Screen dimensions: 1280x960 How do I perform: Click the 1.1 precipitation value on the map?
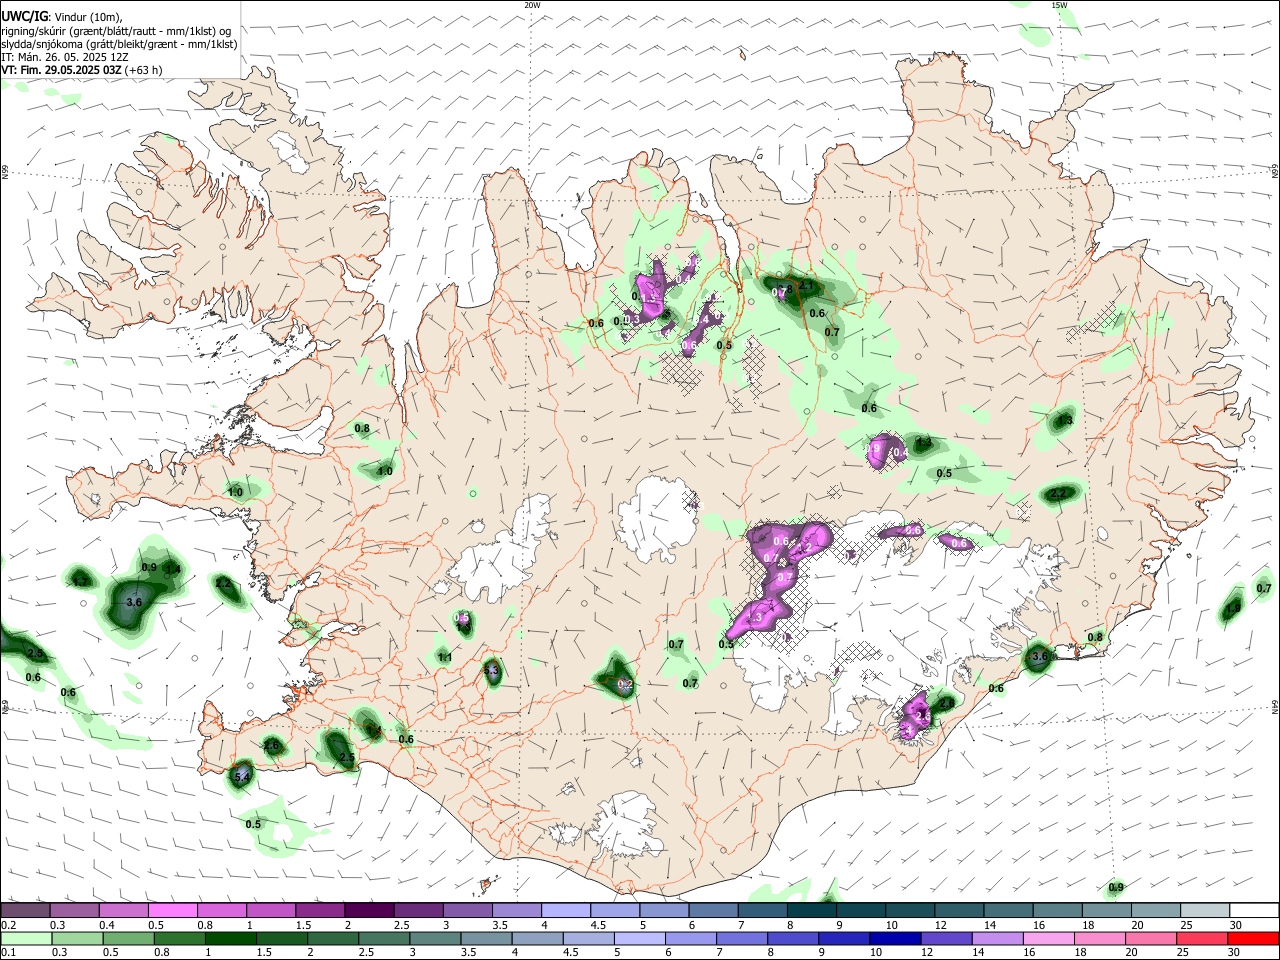pyautogui.click(x=445, y=657)
